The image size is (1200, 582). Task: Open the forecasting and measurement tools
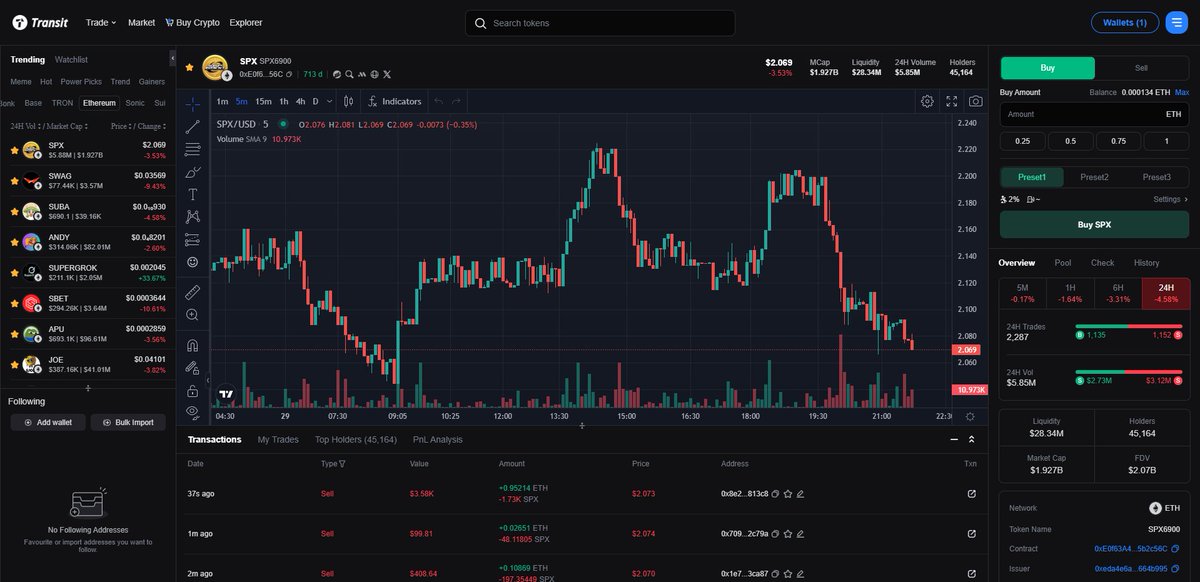point(193,239)
